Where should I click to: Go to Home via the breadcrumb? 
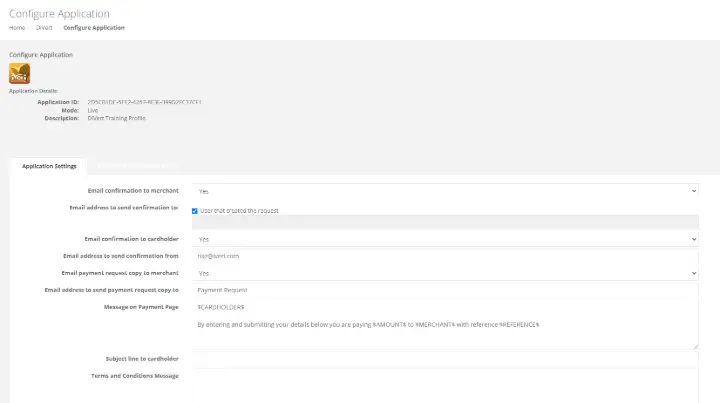pos(17,28)
